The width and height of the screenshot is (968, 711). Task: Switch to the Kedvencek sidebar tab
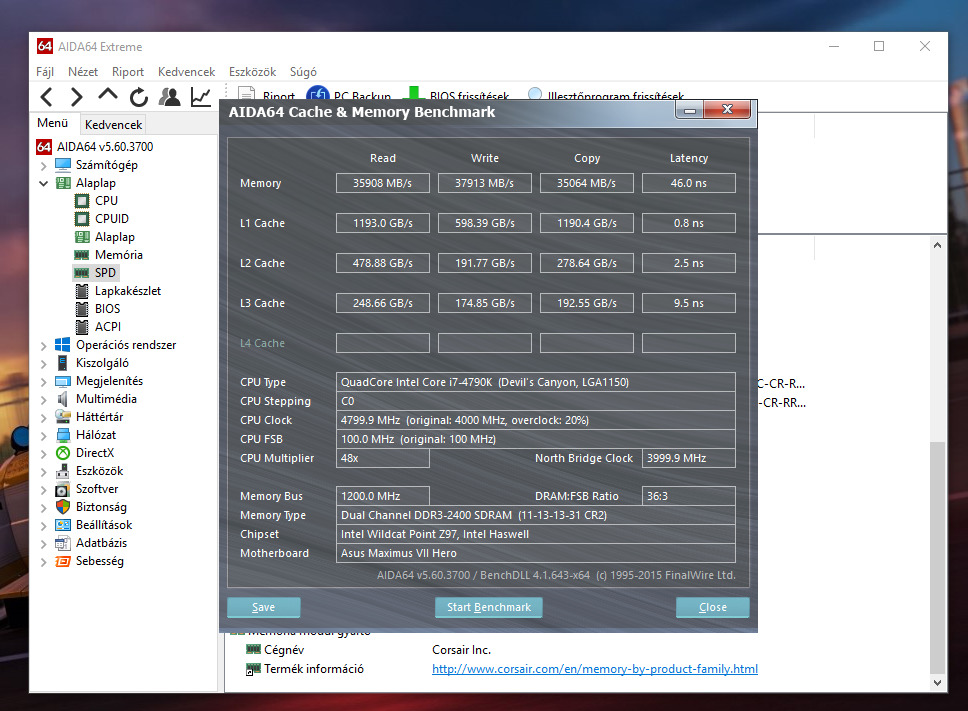[114, 125]
